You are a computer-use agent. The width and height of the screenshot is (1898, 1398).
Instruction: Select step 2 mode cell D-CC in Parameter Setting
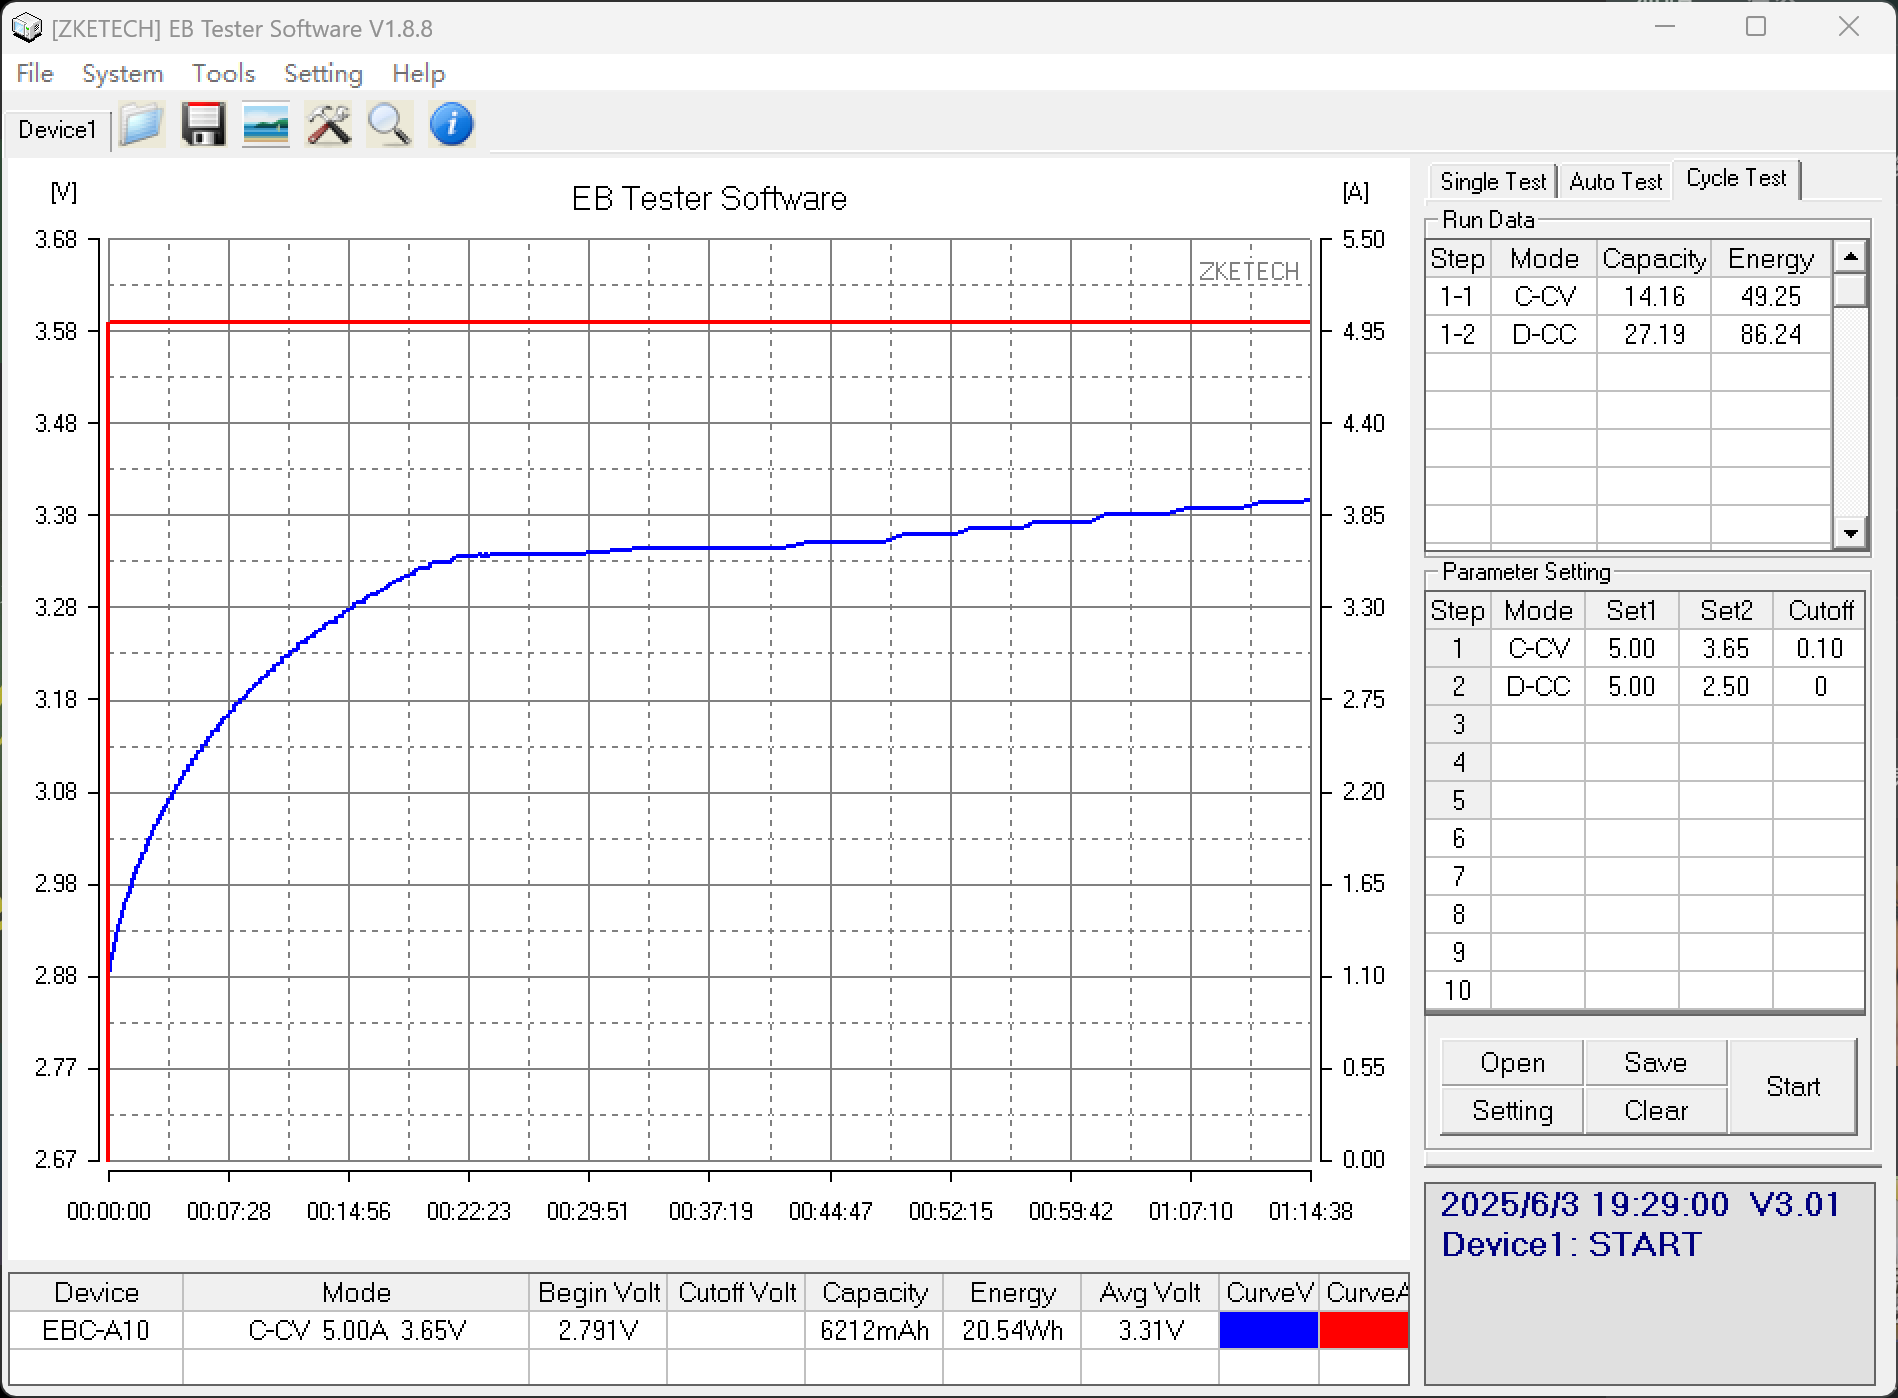[1538, 687]
